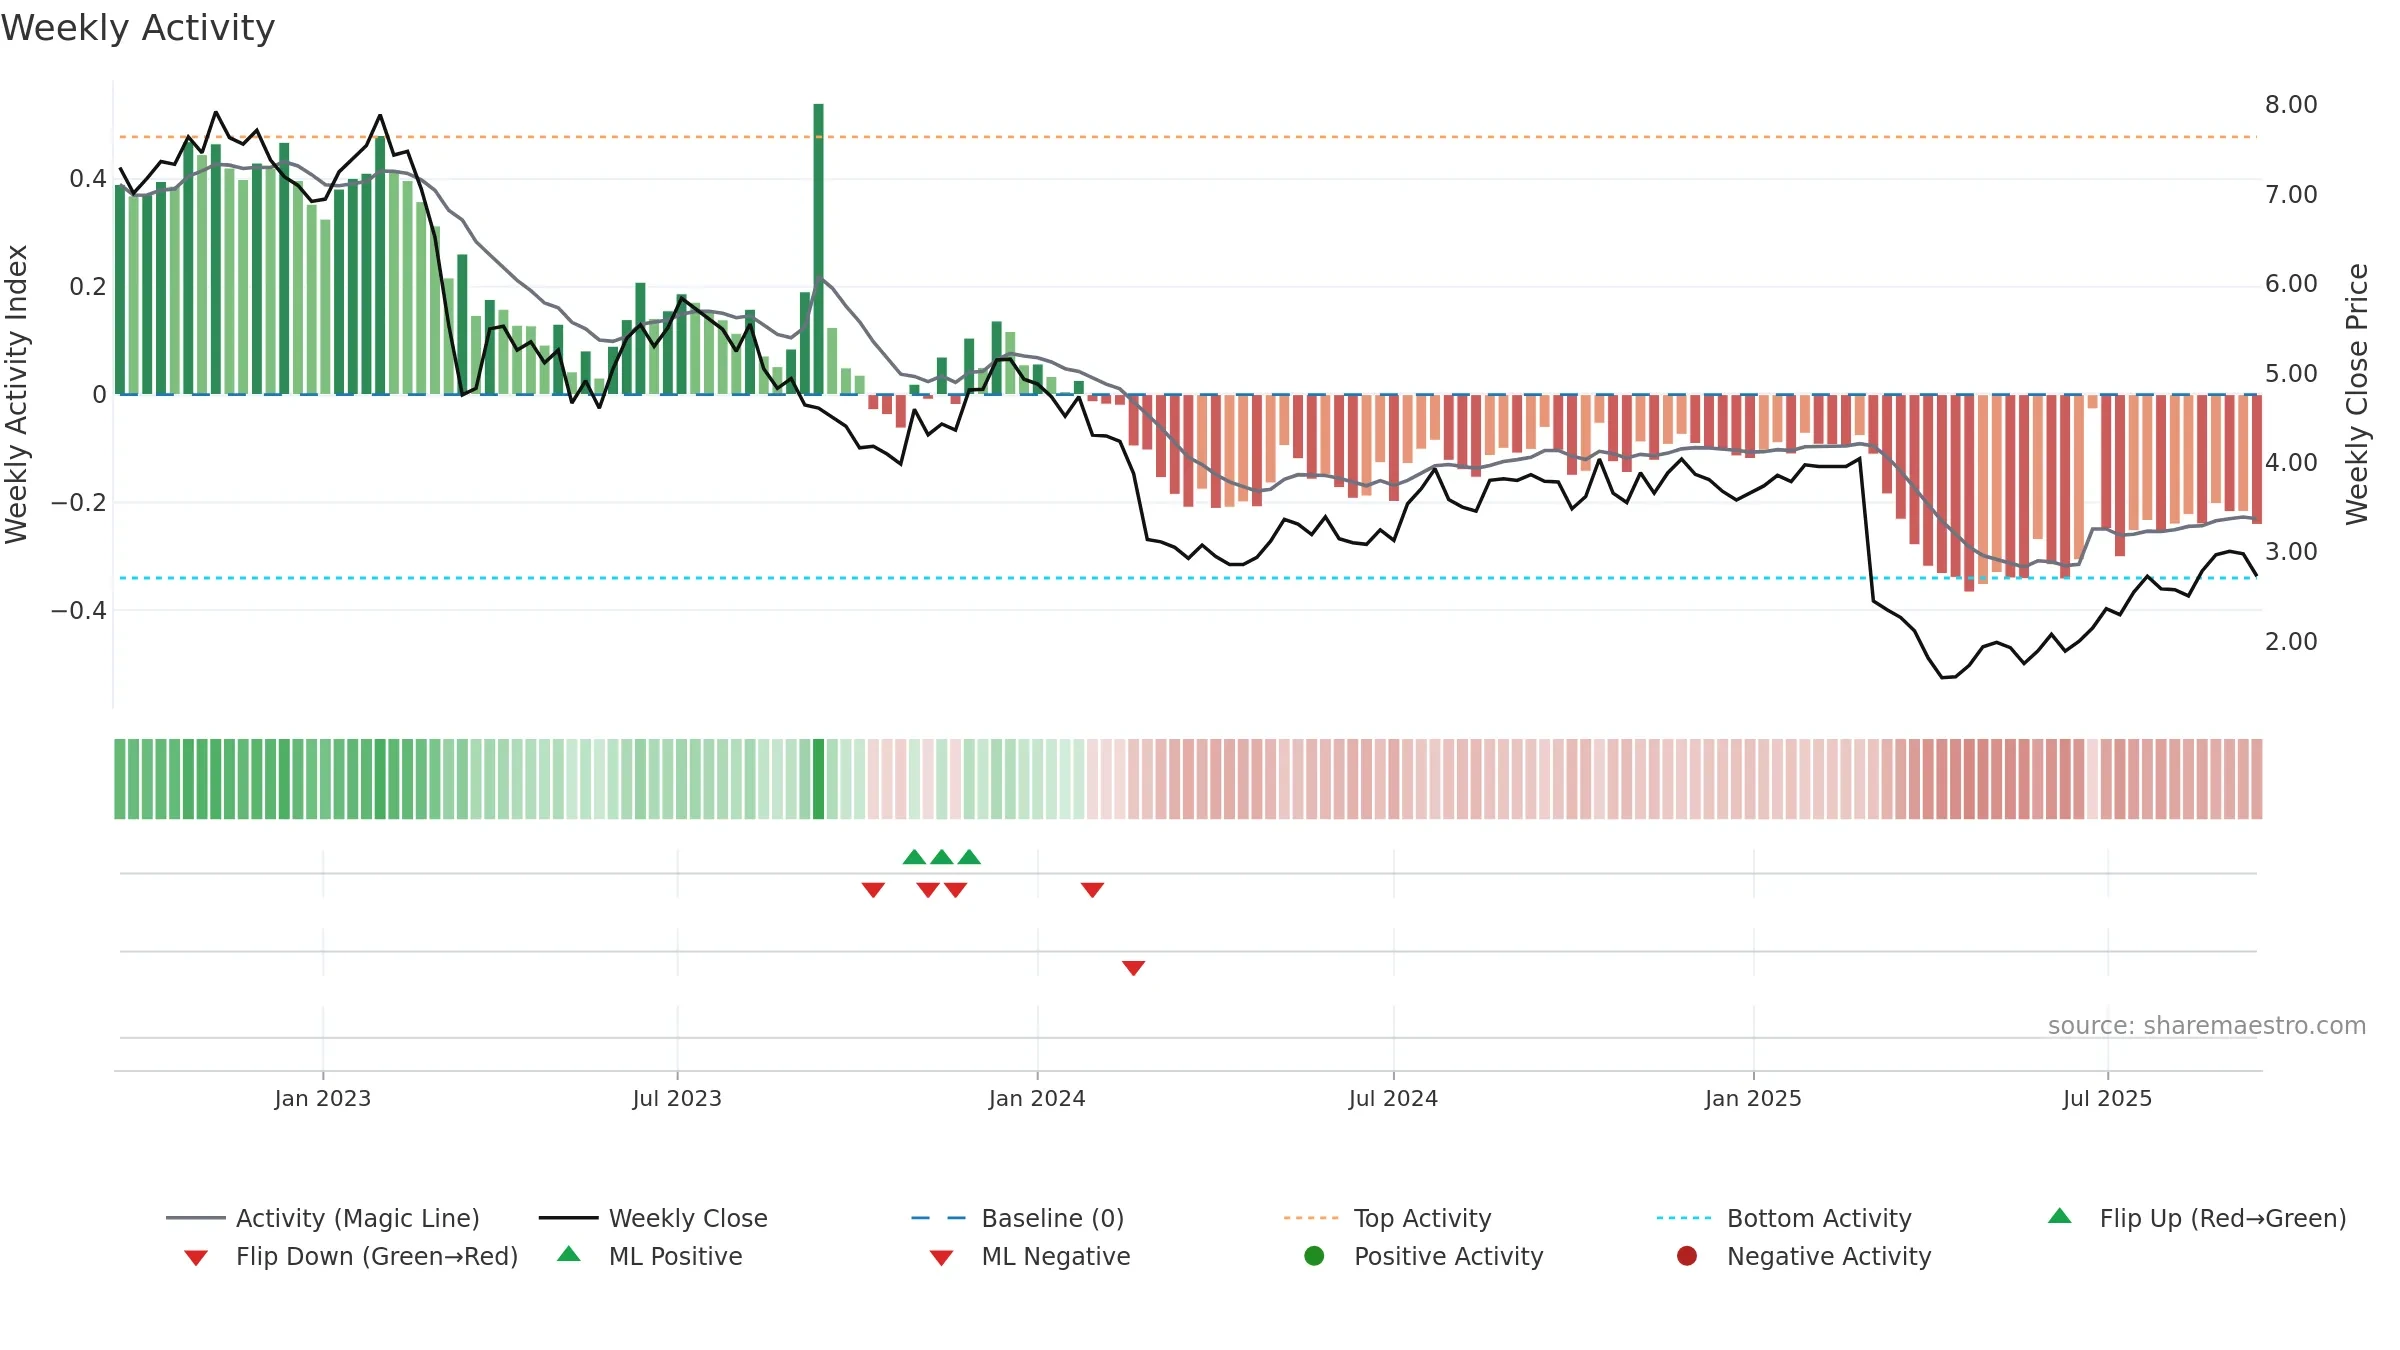Toggle Flip Up (Red→Green) legend entry
The width and height of the screenshot is (2400, 1350).
(x=2197, y=1218)
